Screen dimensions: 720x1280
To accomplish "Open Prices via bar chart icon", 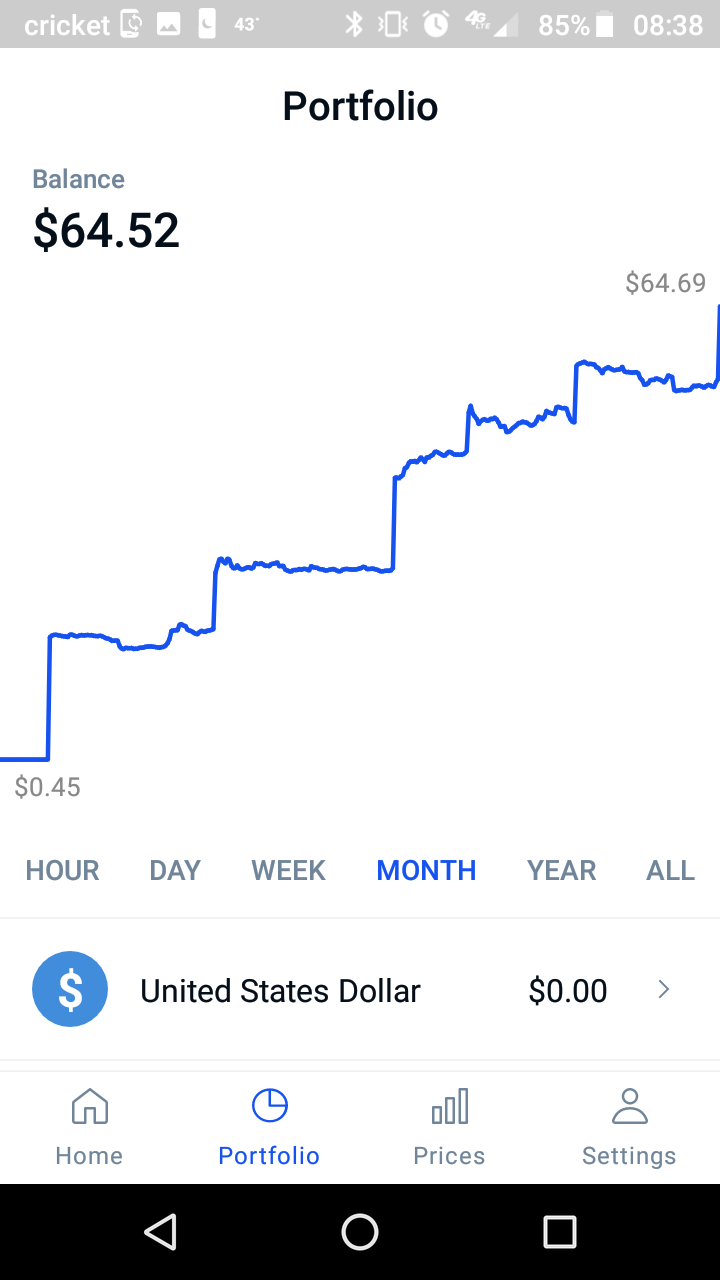I will [449, 1107].
